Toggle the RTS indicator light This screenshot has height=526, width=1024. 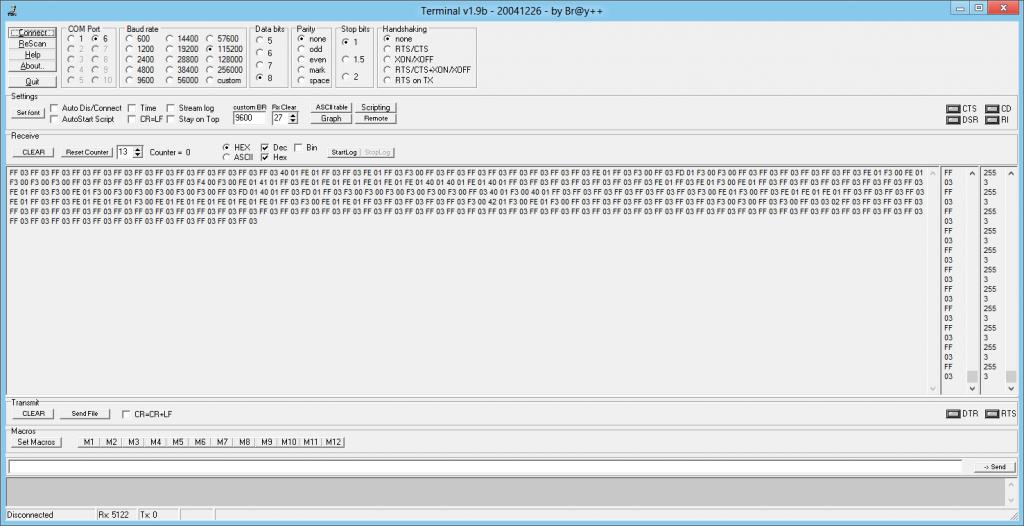tap(992, 413)
